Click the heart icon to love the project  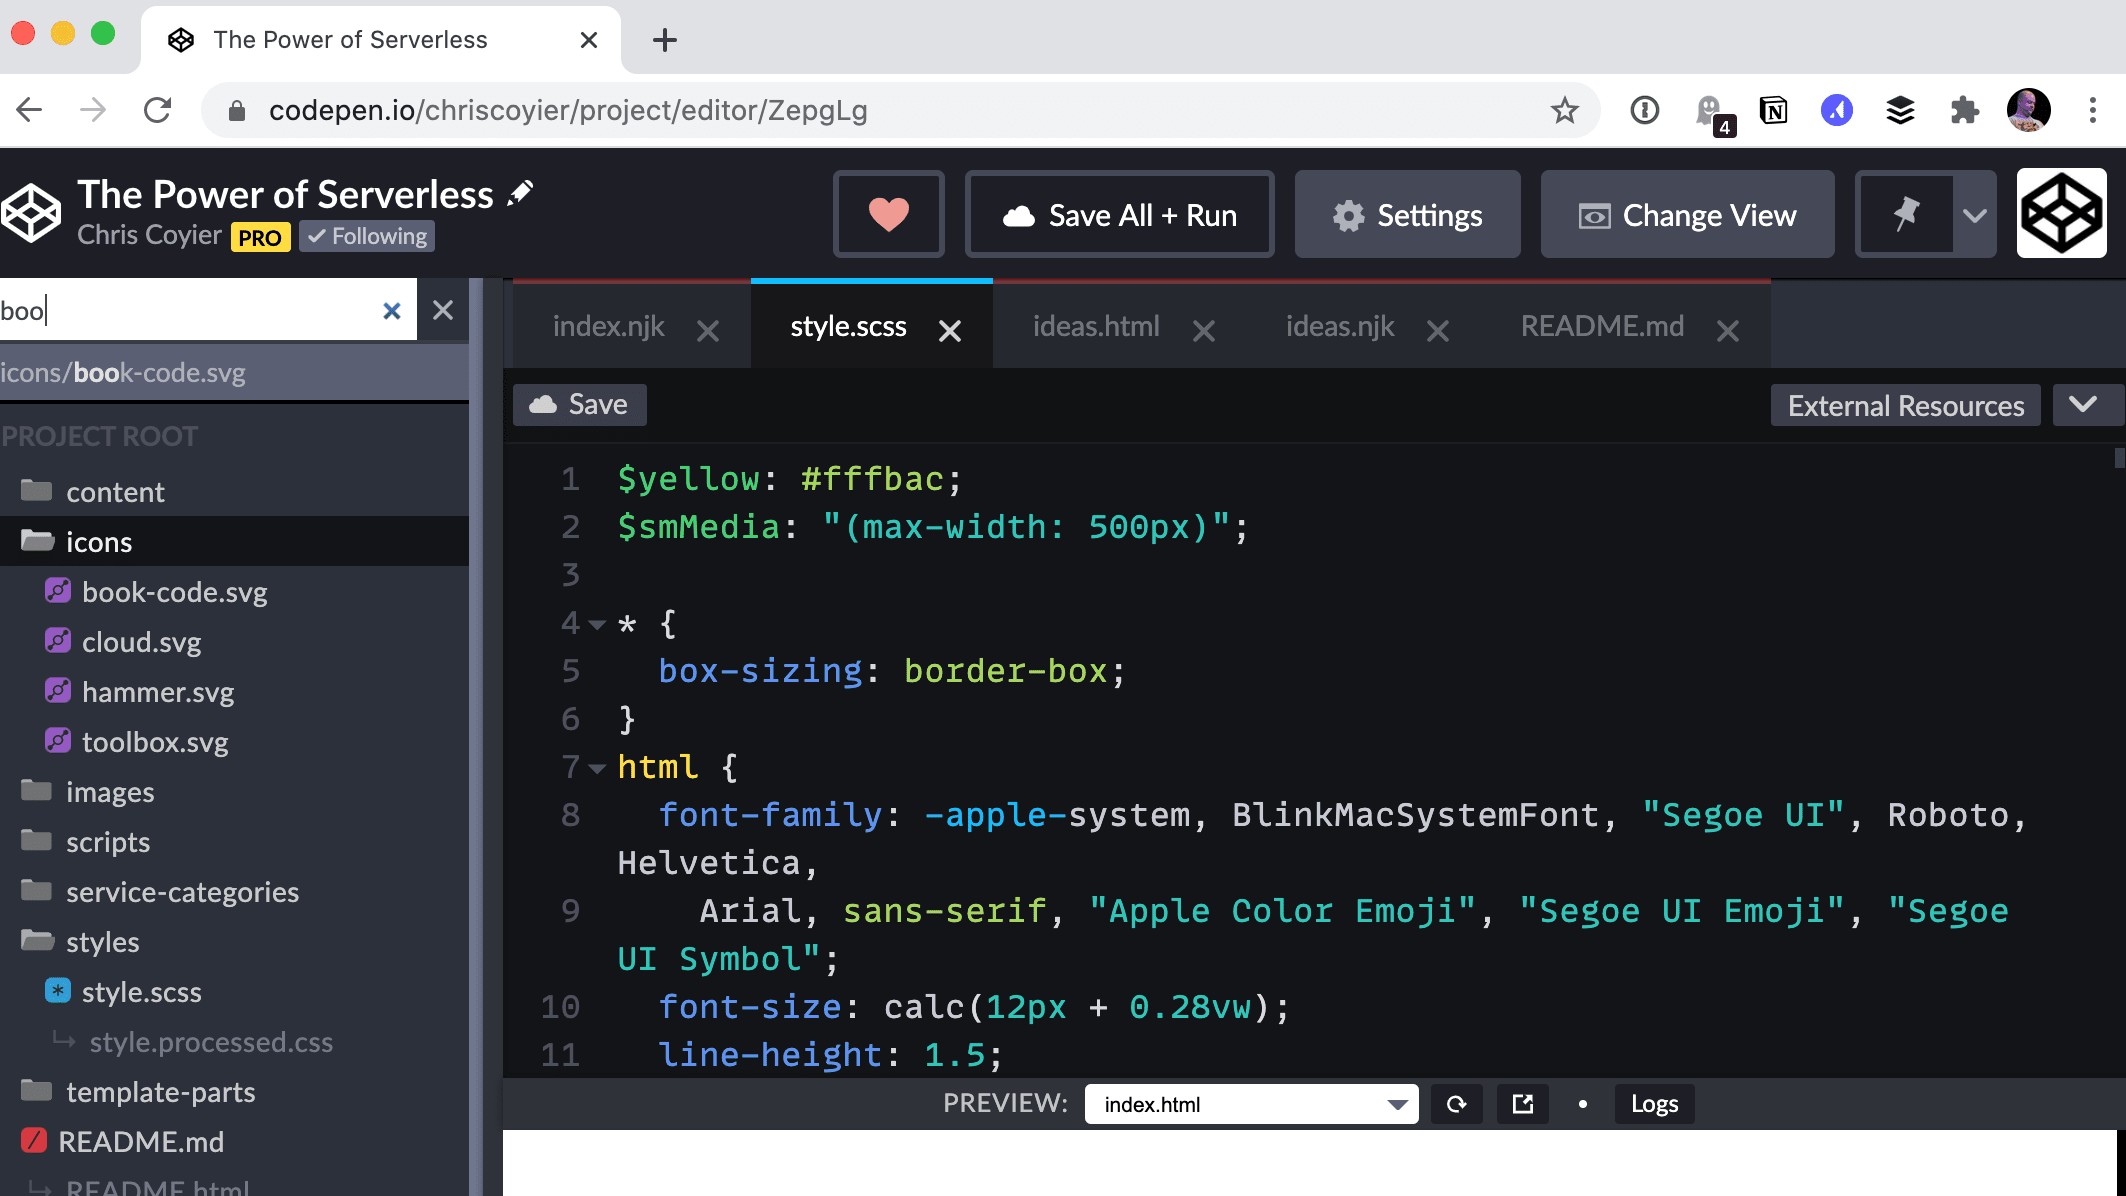pos(888,214)
